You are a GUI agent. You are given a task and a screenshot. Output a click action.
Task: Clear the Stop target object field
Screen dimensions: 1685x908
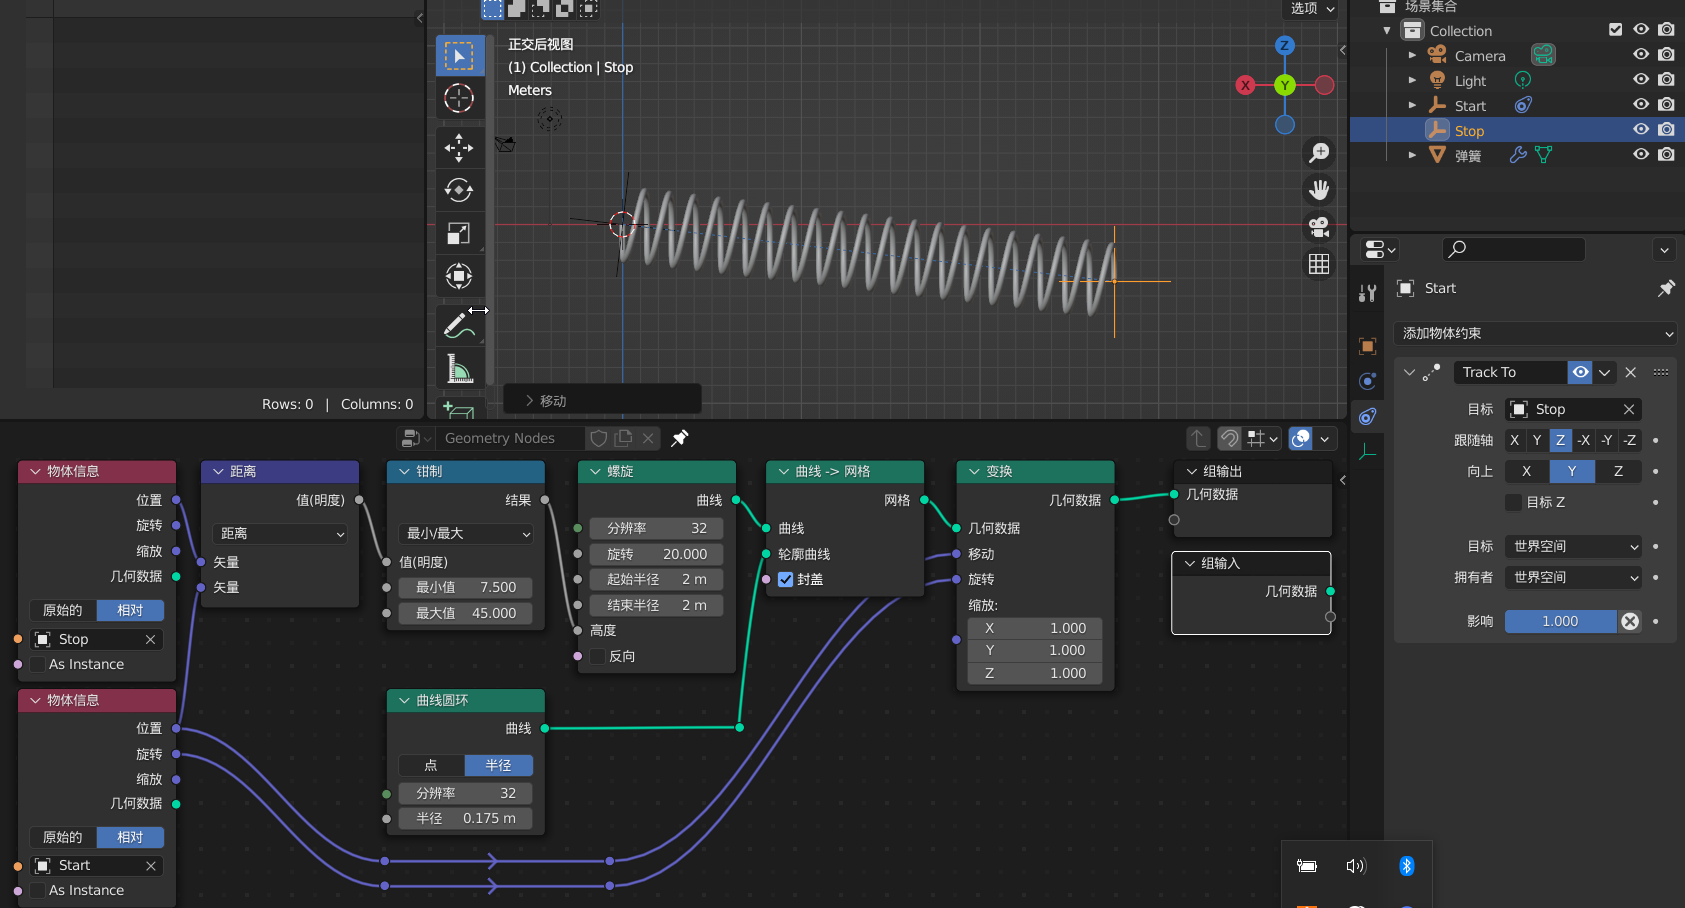tap(1629, 409)
